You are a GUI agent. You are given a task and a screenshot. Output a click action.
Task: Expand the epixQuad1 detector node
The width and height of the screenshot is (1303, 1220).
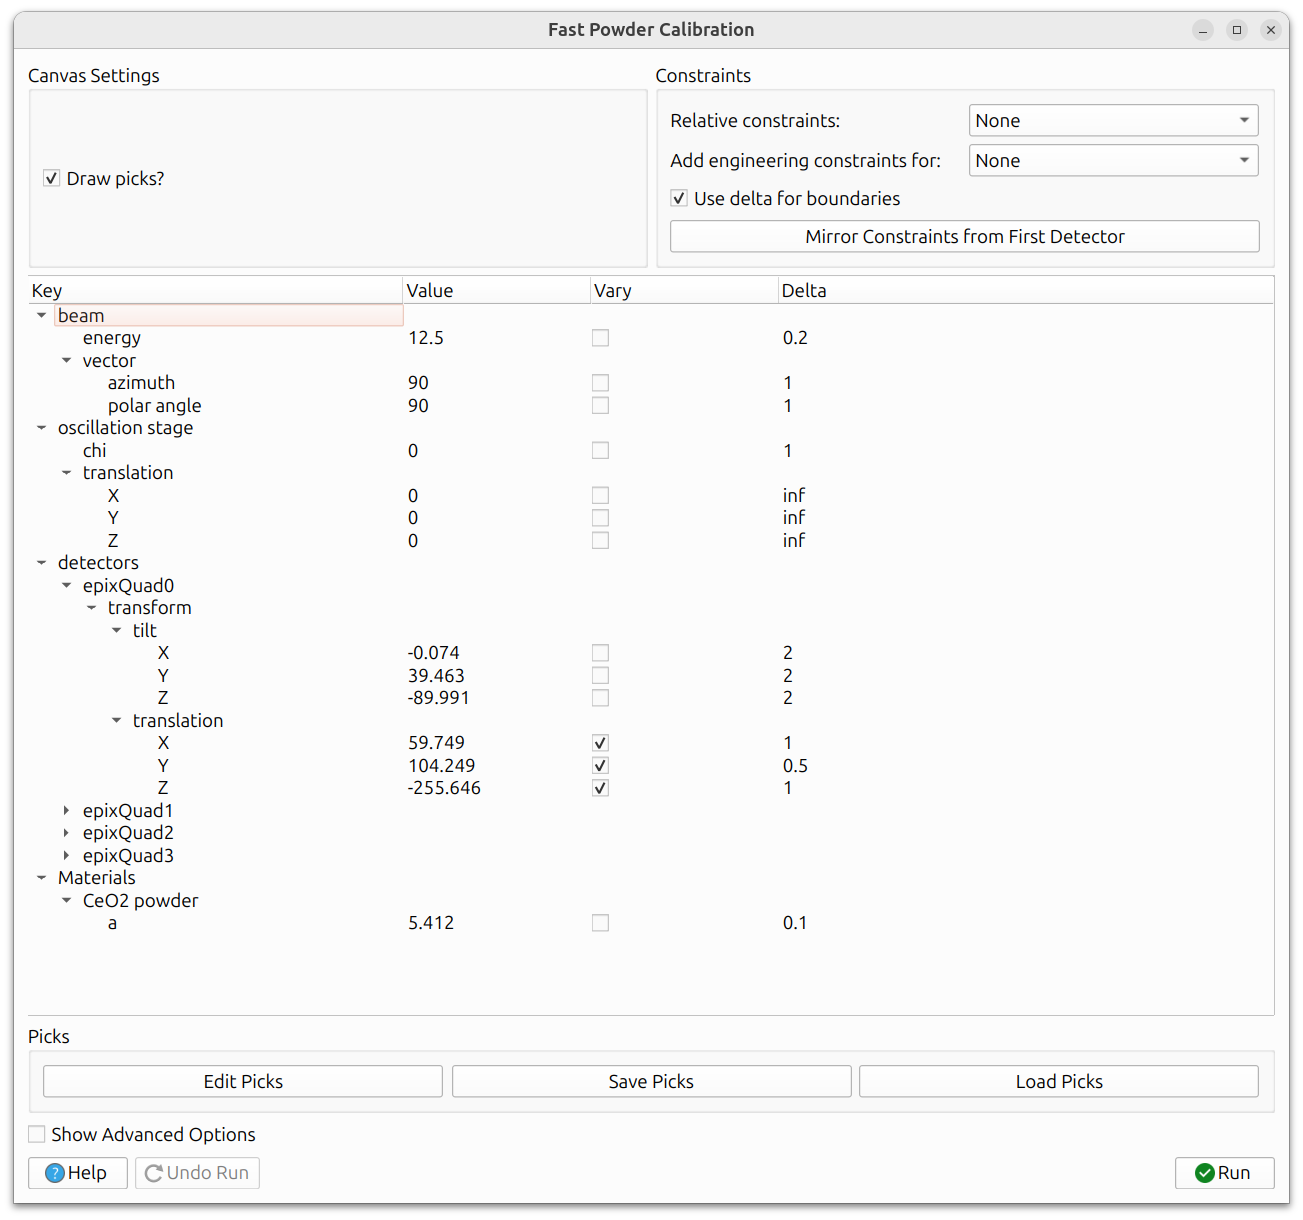pyautogui.click(x=66, y=810)
